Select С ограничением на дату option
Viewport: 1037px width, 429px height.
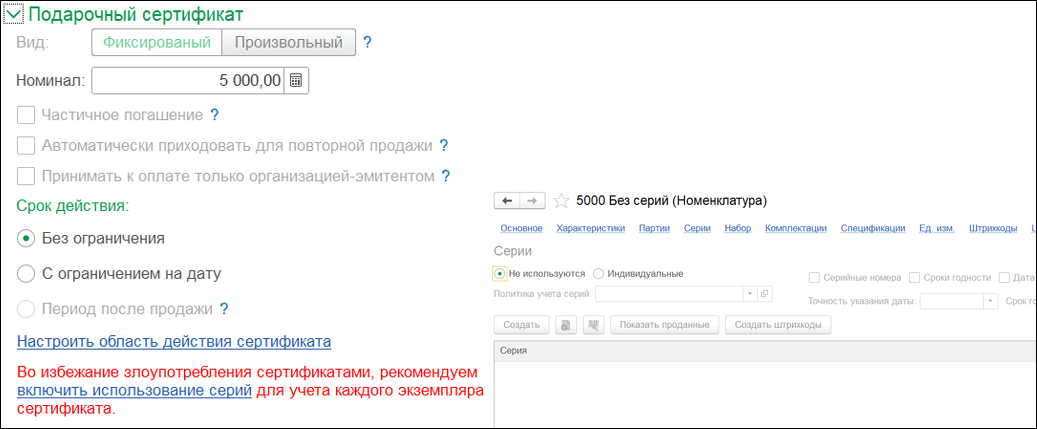(26, 274)
